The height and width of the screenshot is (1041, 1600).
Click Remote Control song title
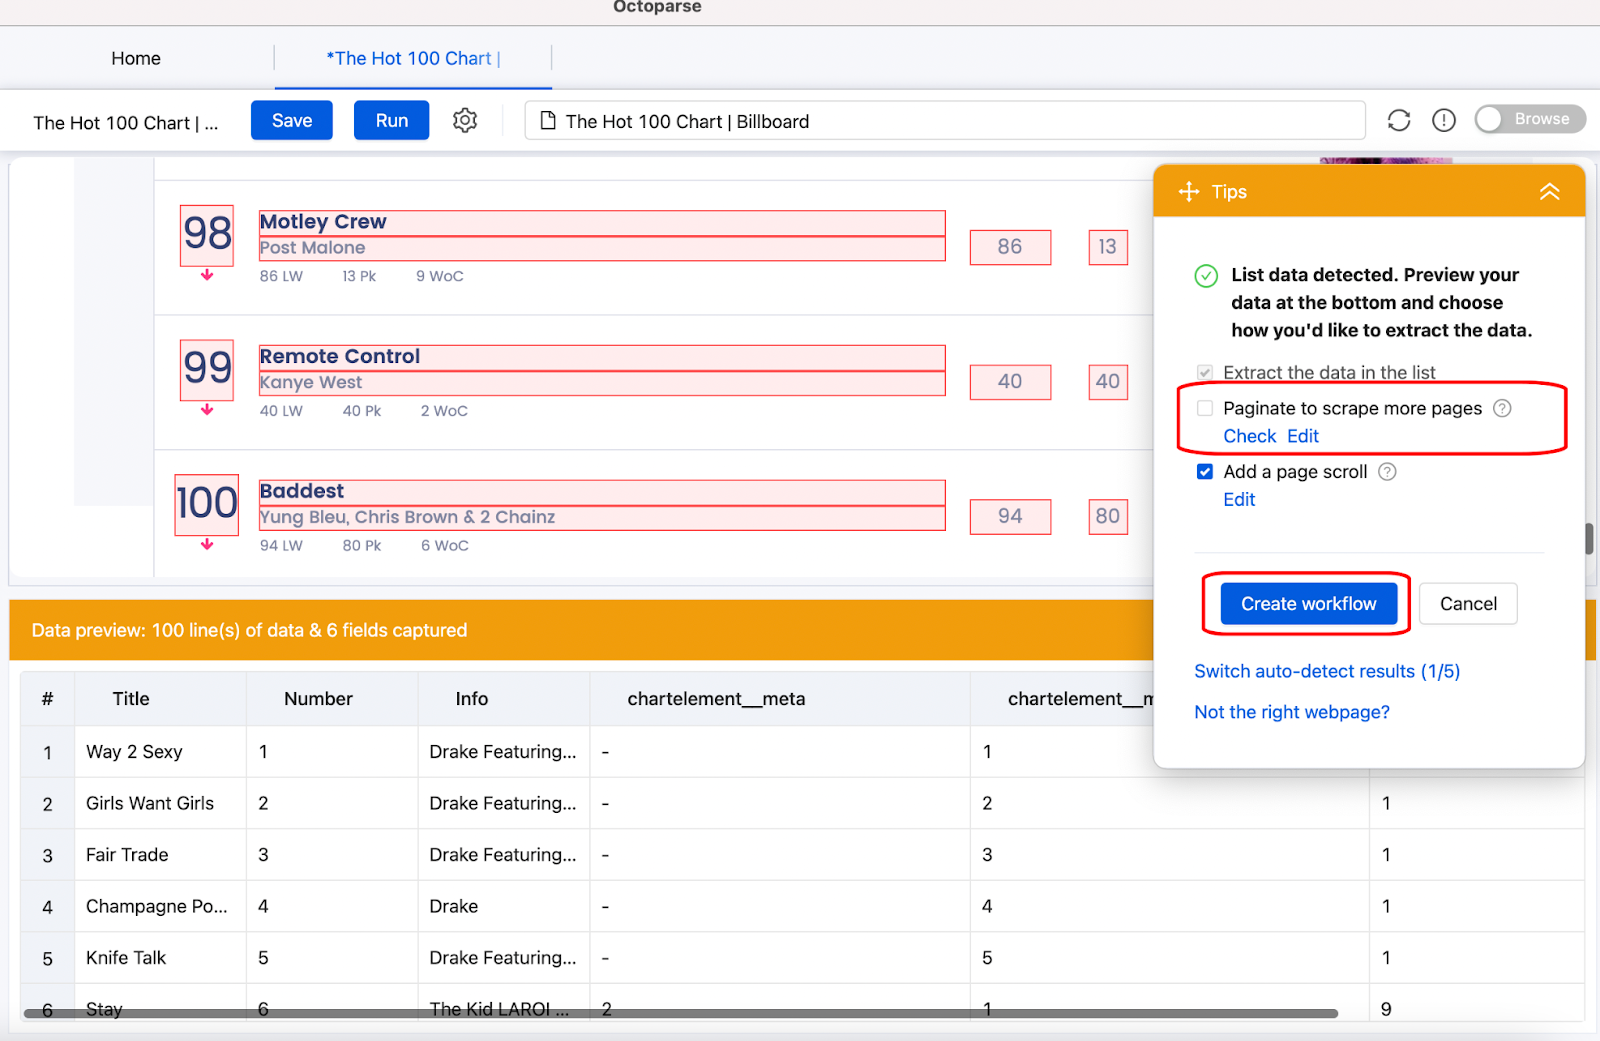(x=340, y=357)
